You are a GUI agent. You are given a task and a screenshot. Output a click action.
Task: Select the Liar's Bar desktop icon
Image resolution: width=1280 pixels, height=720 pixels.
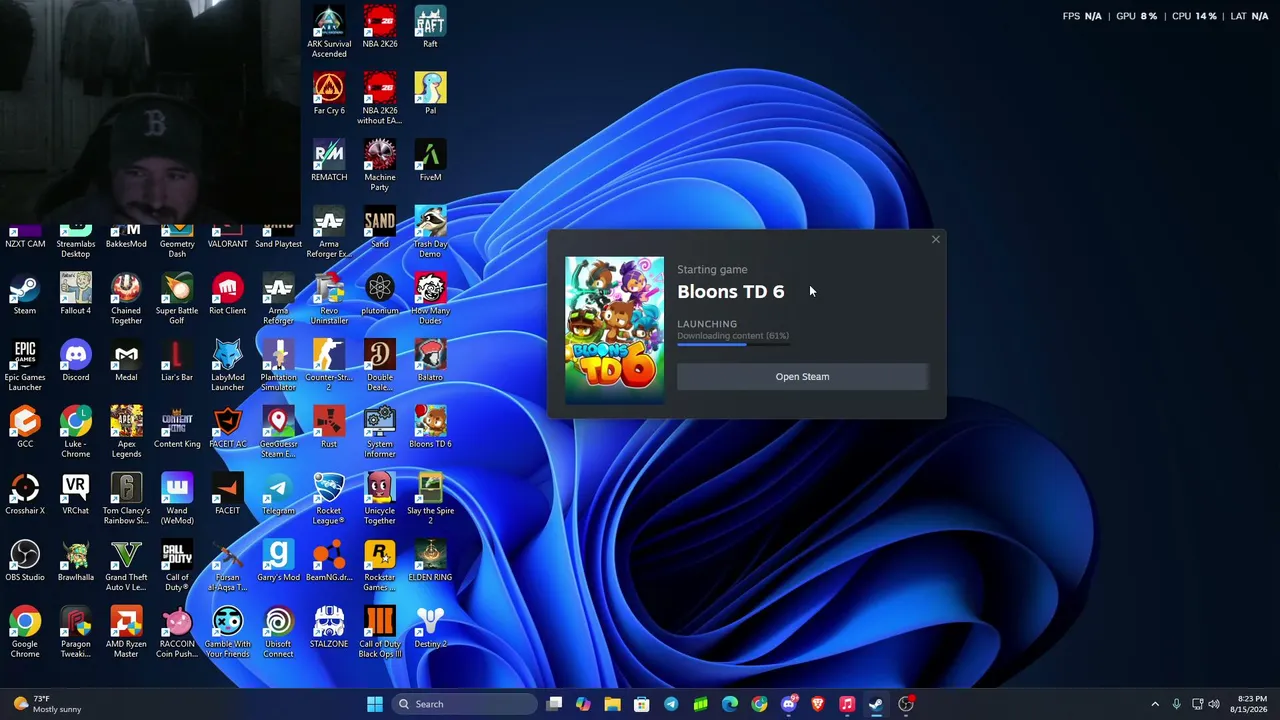[177, 362]
